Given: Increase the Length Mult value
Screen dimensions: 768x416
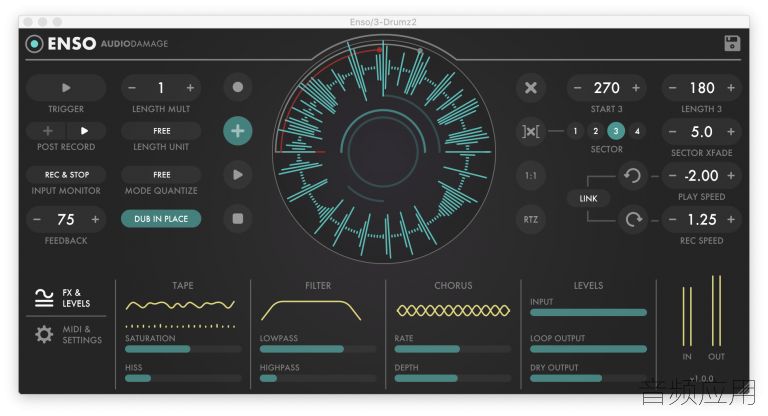Looking at the screenshot, I should pos(190,88).
